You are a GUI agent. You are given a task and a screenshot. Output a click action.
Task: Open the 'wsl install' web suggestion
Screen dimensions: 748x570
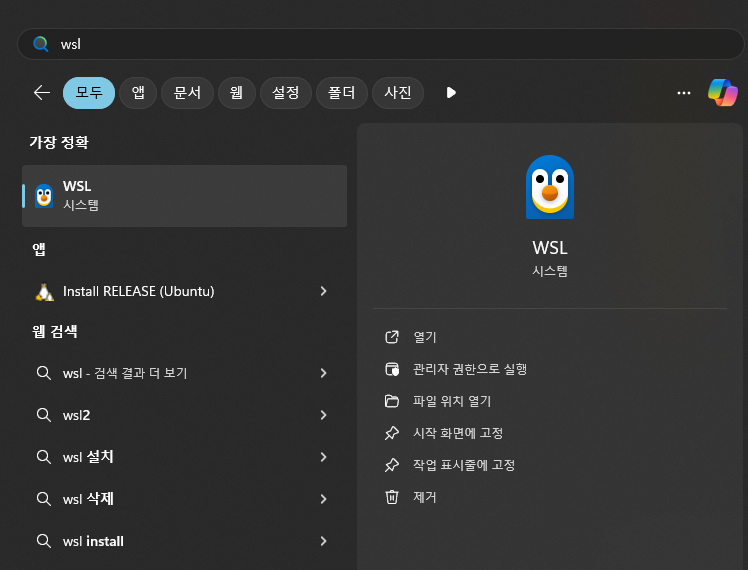click(184, 541)
